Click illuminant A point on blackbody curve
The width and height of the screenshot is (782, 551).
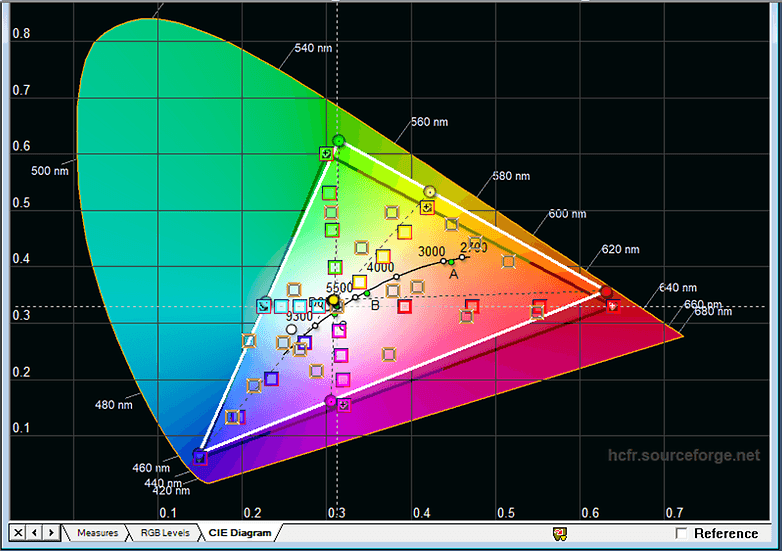pos(451,261)
